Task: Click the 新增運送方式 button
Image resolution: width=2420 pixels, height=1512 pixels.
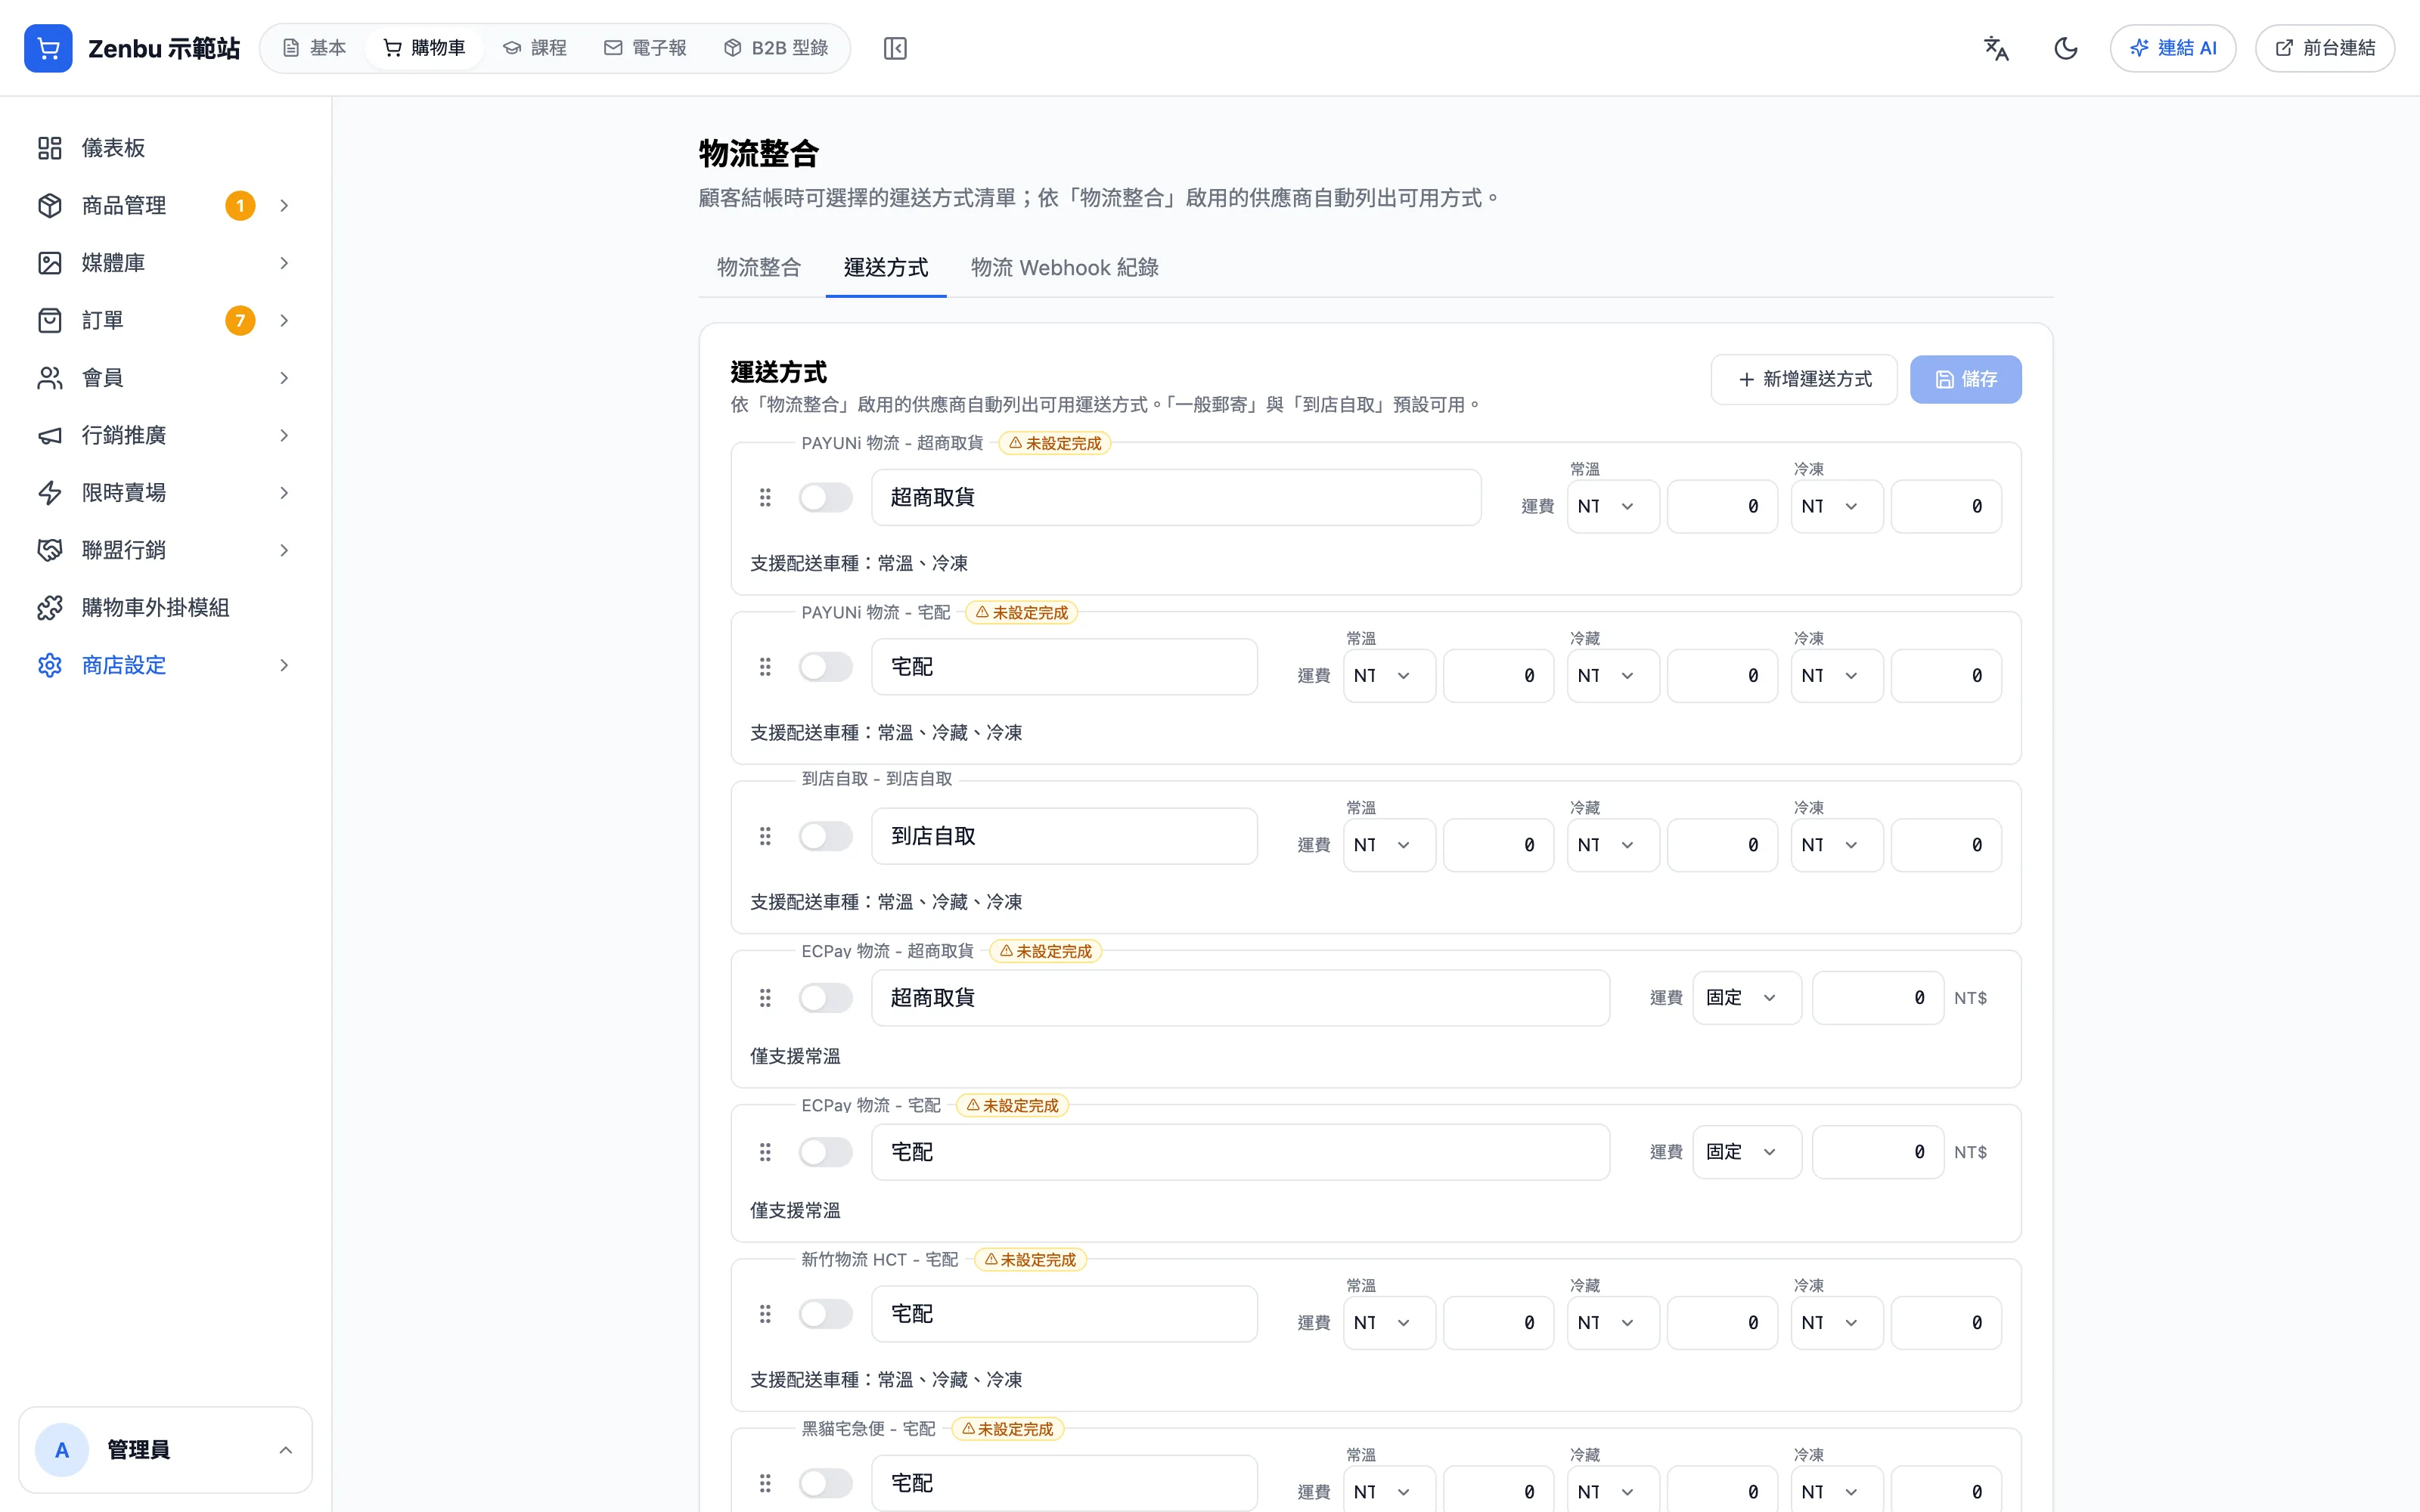Action: pyautogui.click(x=1804, y=379)
